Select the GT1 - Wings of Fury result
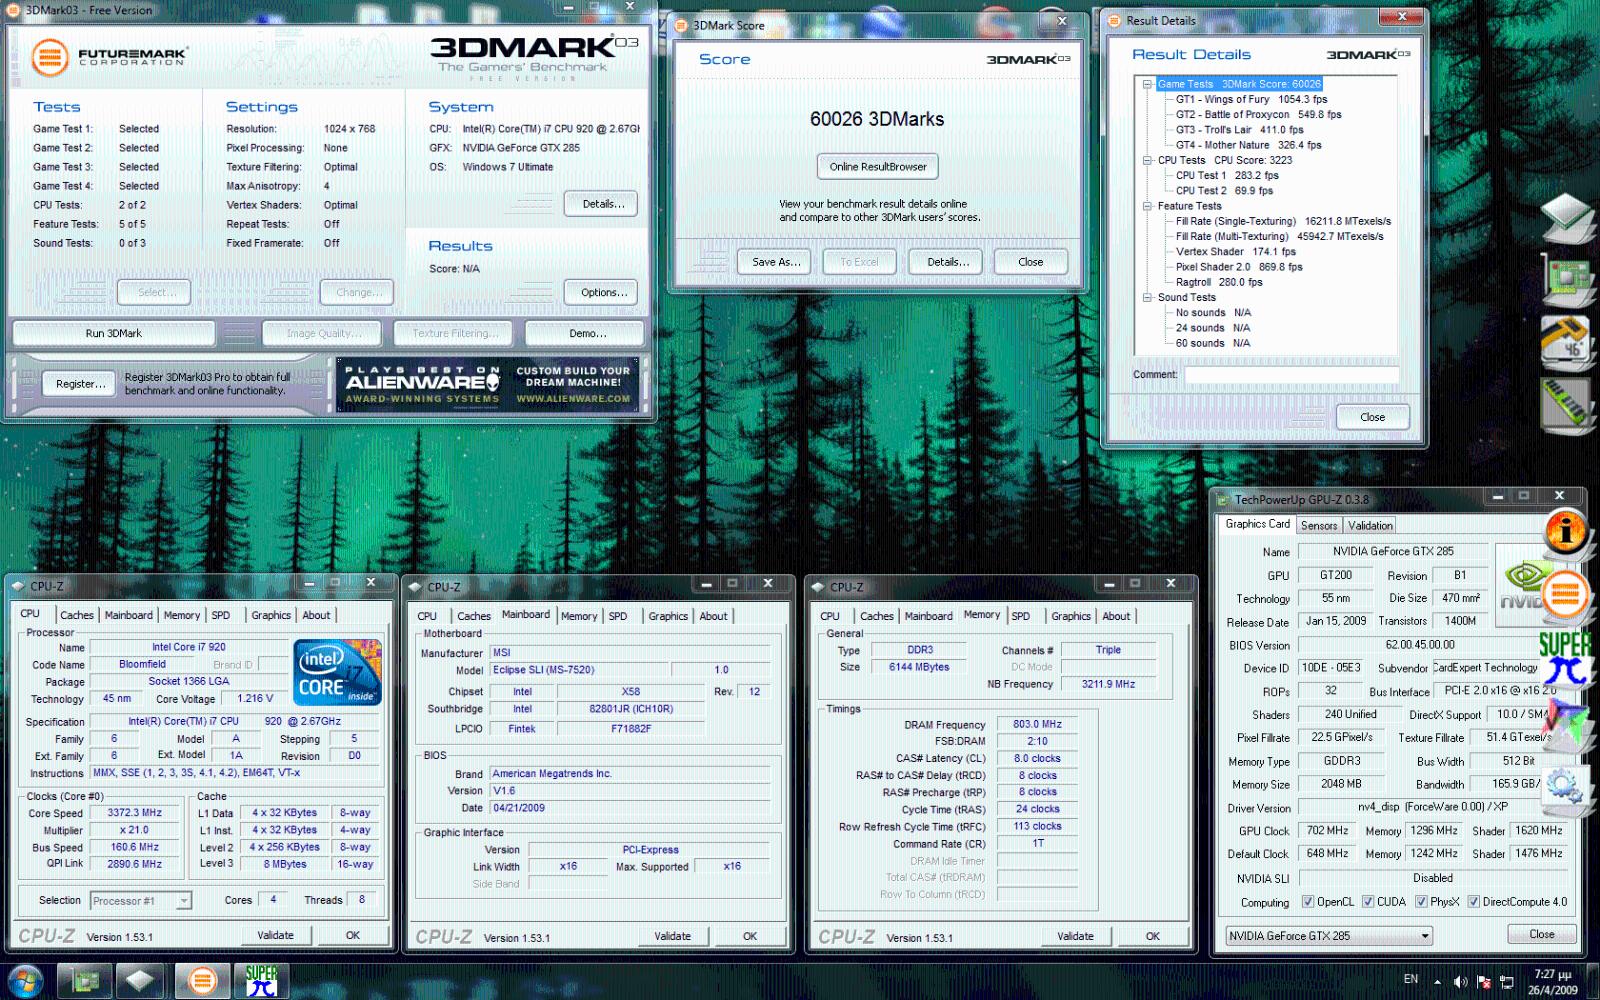This screenshot has width=1600, height=1000. [x=1251, y=99]
